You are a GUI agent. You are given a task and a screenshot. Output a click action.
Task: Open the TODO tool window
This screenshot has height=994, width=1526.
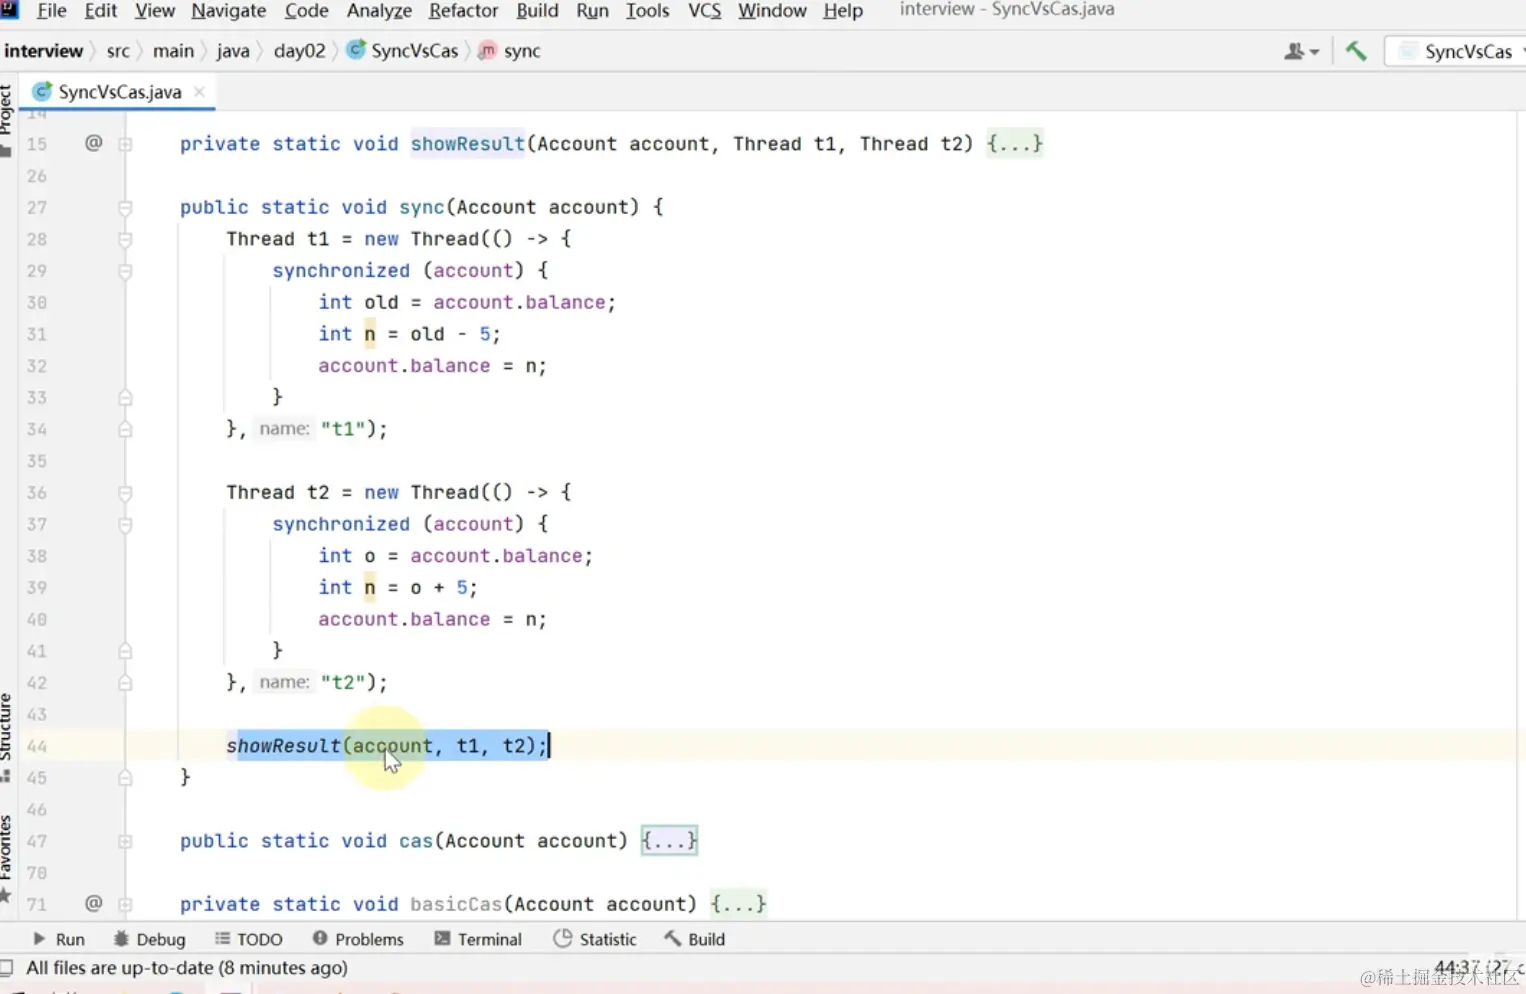pyautogui.click(x=249, y=939)
